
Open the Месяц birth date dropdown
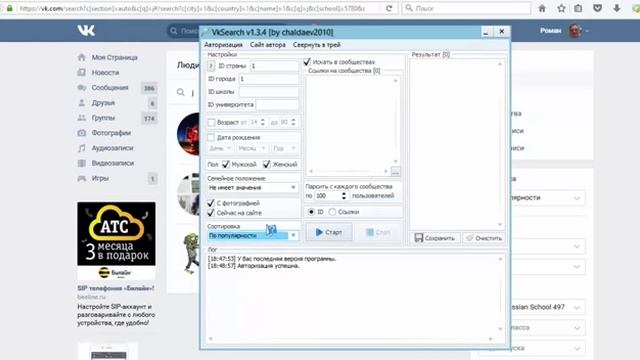(x=252, y=149)
